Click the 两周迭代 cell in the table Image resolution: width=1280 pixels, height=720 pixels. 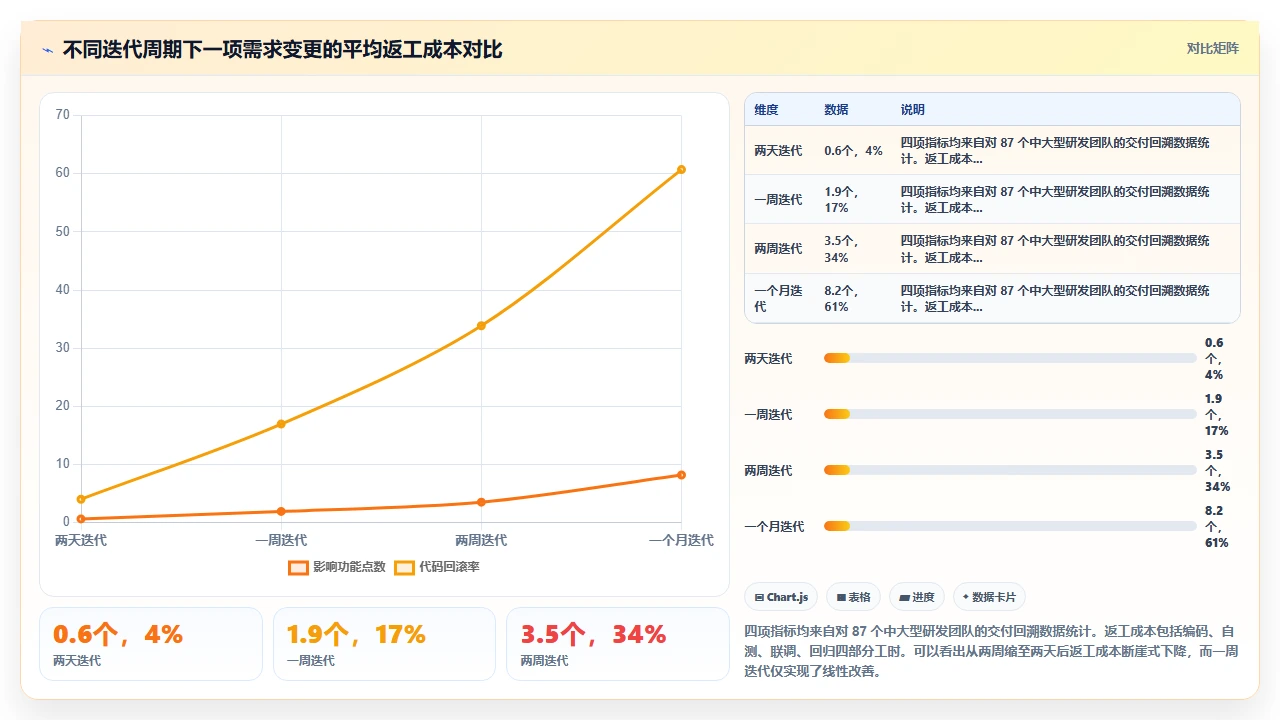pyautogui.click(x=778, y=248)
